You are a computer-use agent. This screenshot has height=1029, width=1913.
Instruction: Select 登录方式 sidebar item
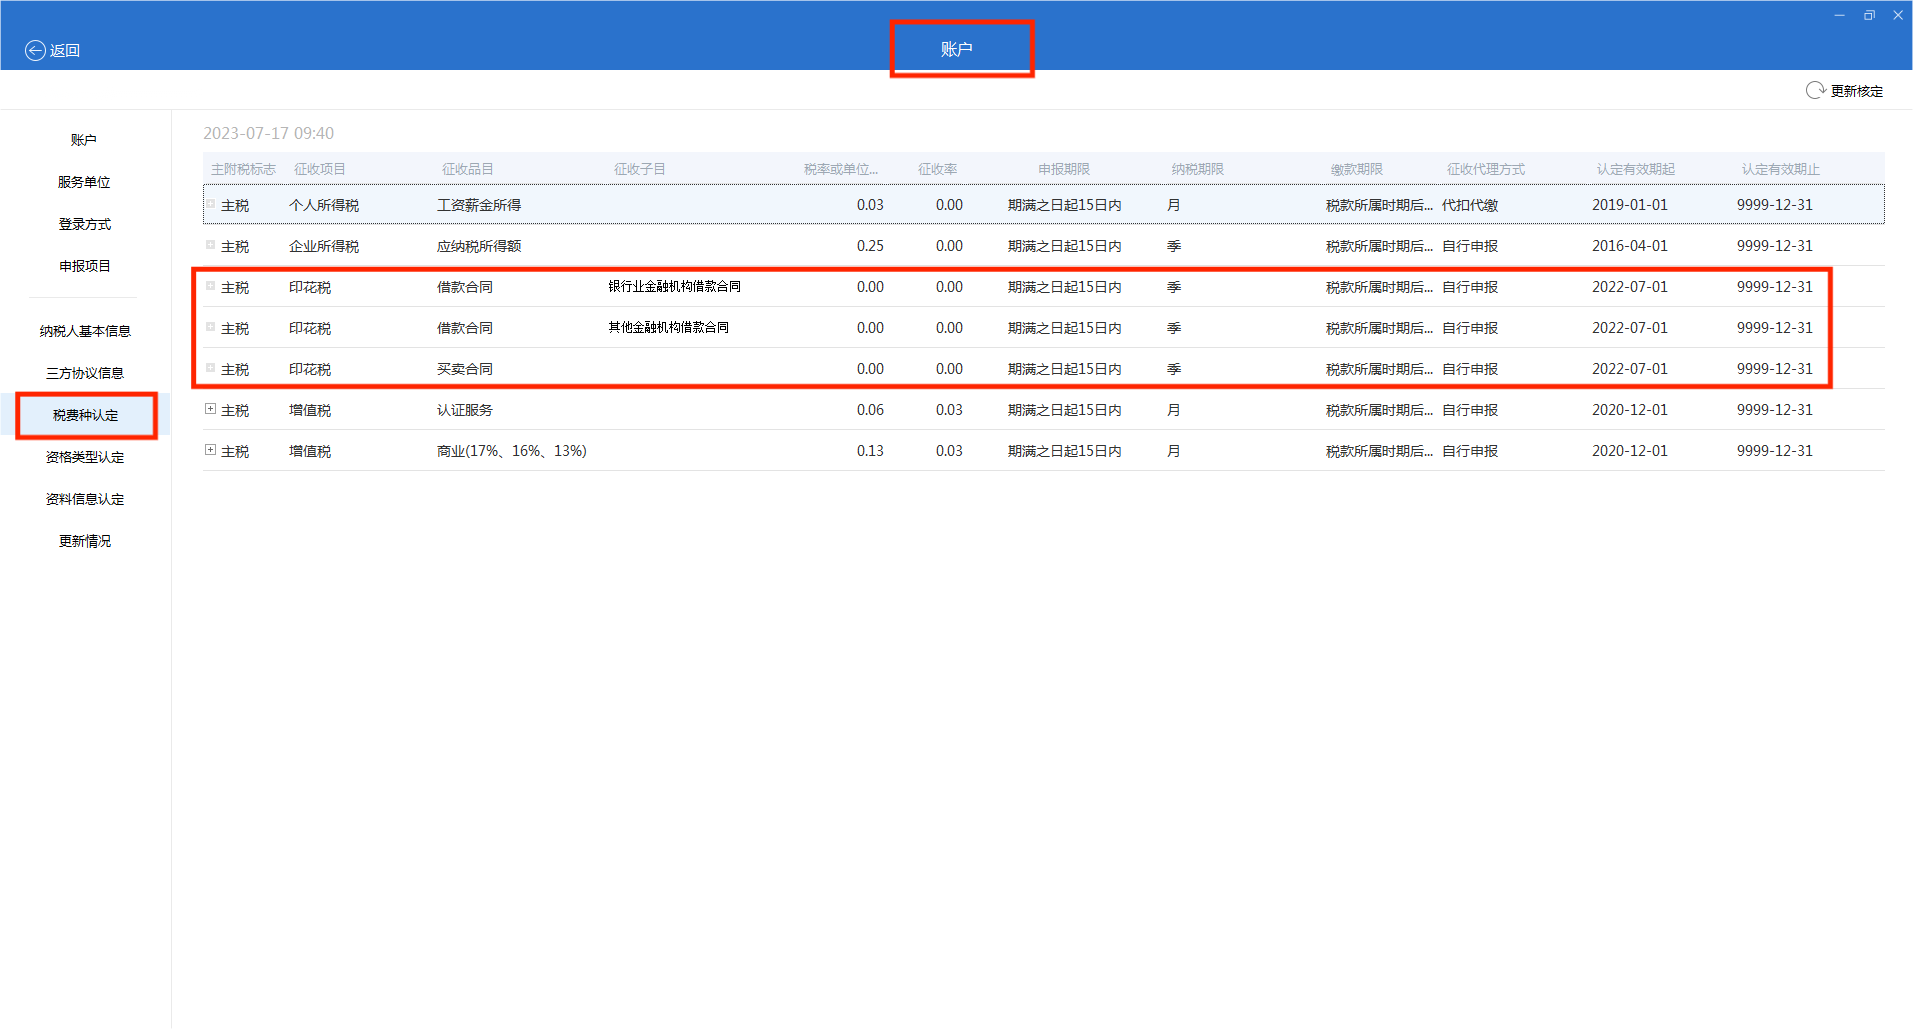84,224
